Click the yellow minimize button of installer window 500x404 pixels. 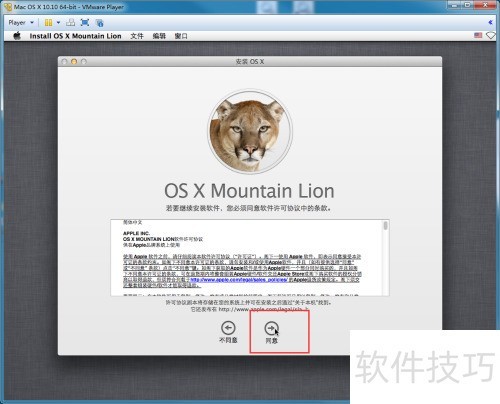(74, 62)
